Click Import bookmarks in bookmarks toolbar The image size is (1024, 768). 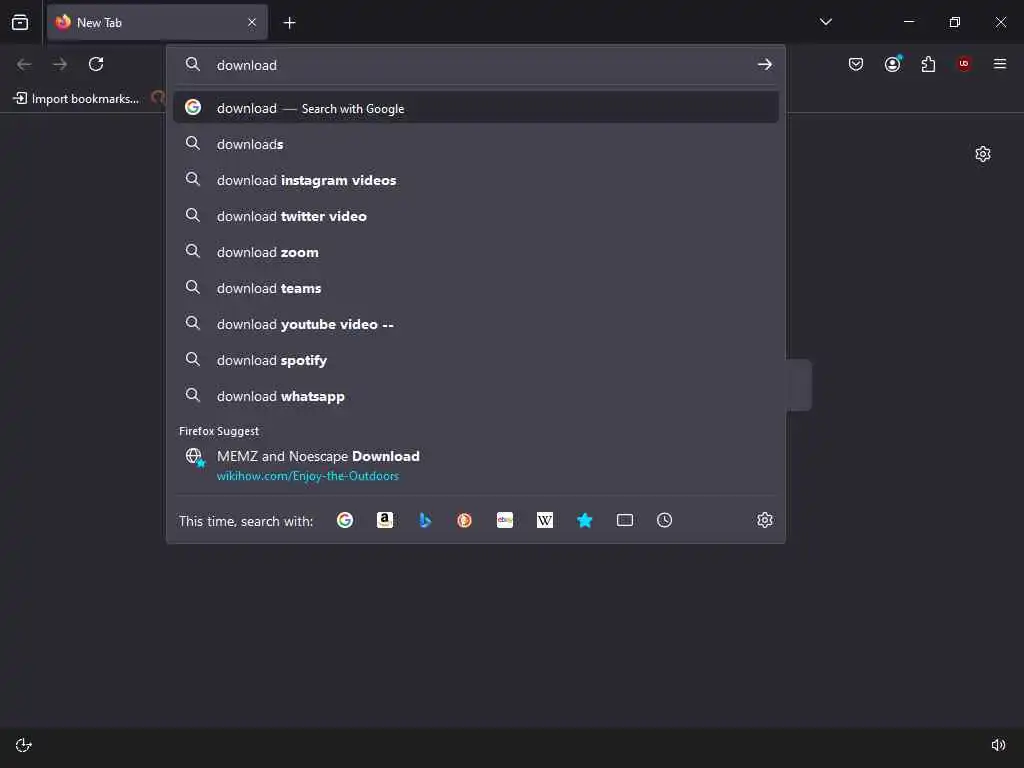(76, 99)
